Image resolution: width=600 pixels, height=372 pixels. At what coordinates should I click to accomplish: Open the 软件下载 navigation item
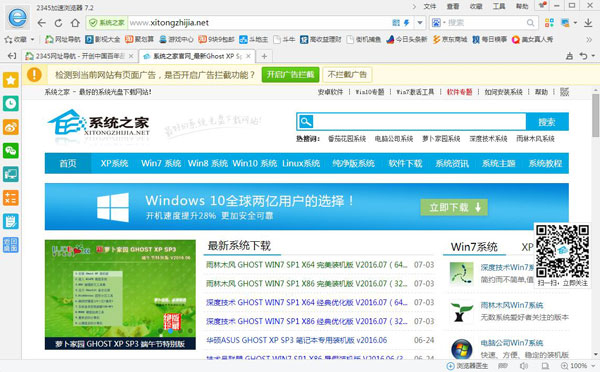point(405,163)
